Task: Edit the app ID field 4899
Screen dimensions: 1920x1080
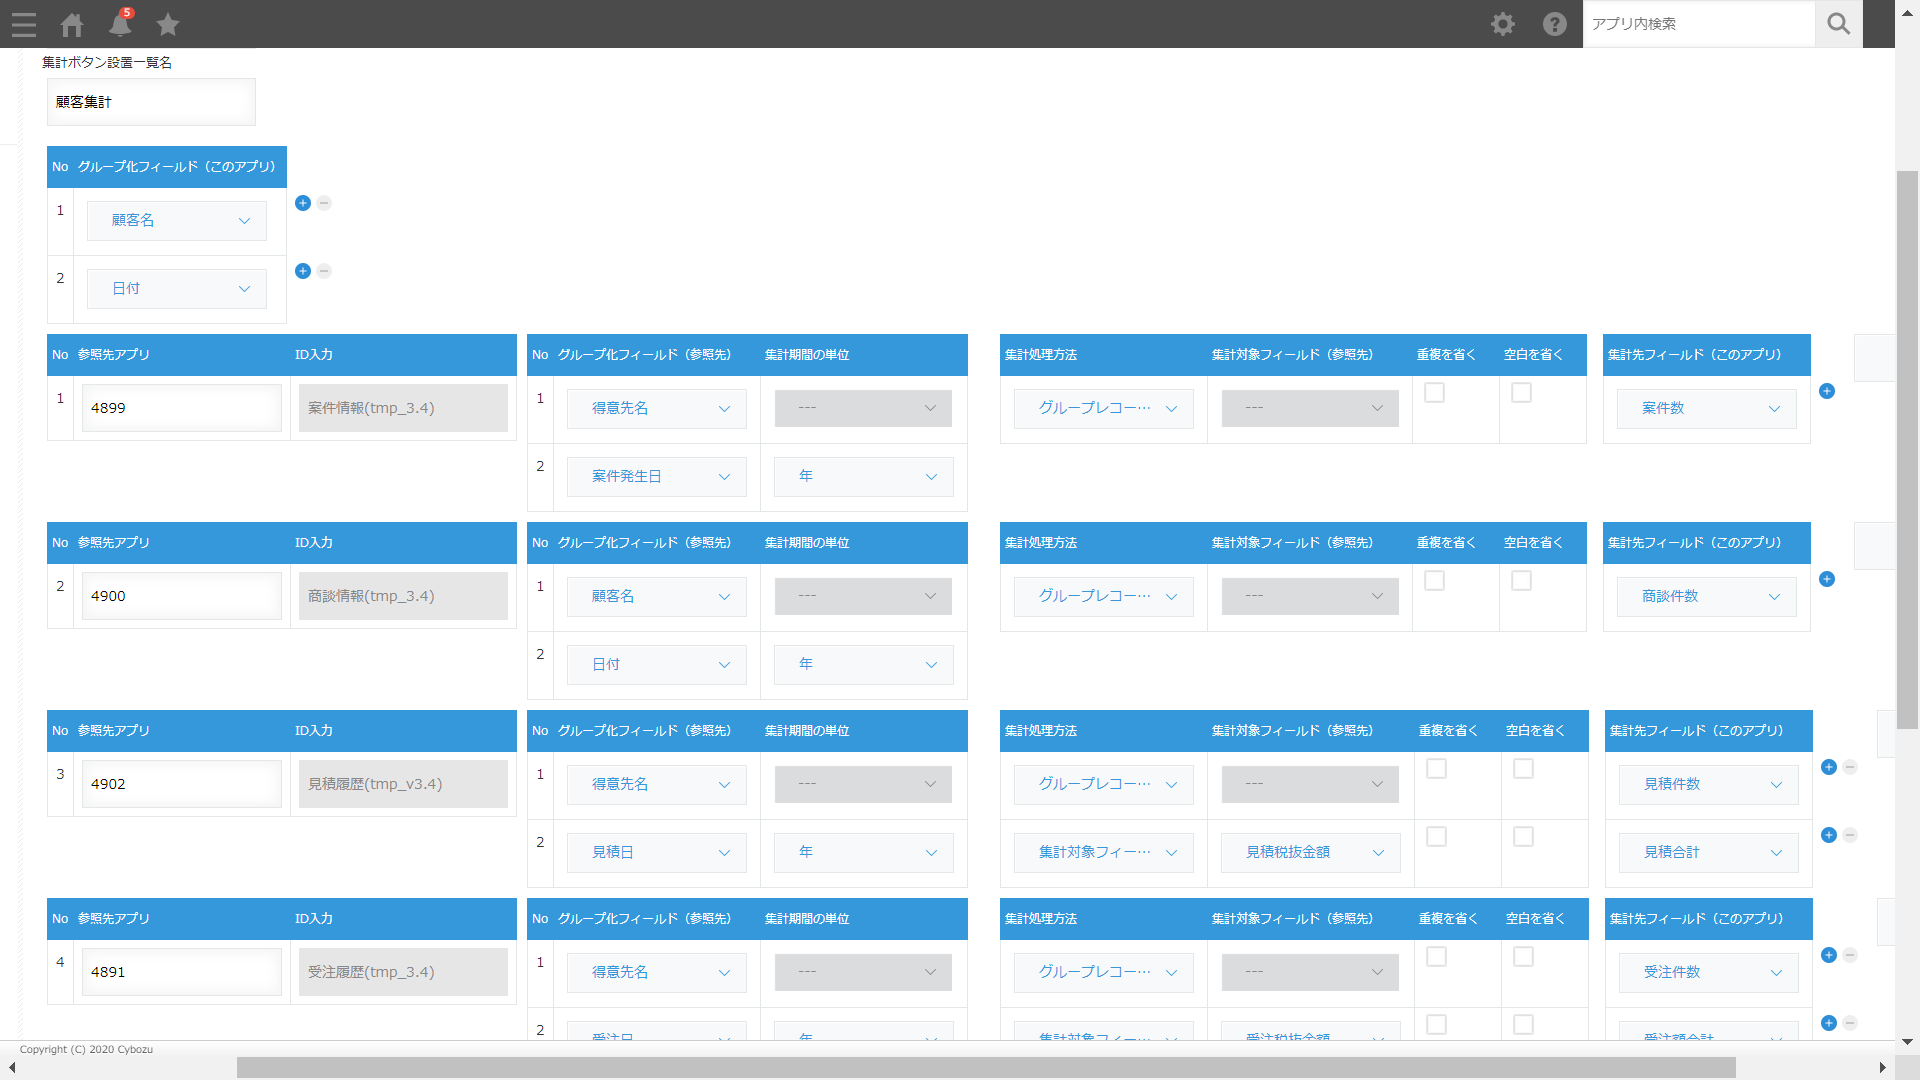Action: tap(182, 408)
